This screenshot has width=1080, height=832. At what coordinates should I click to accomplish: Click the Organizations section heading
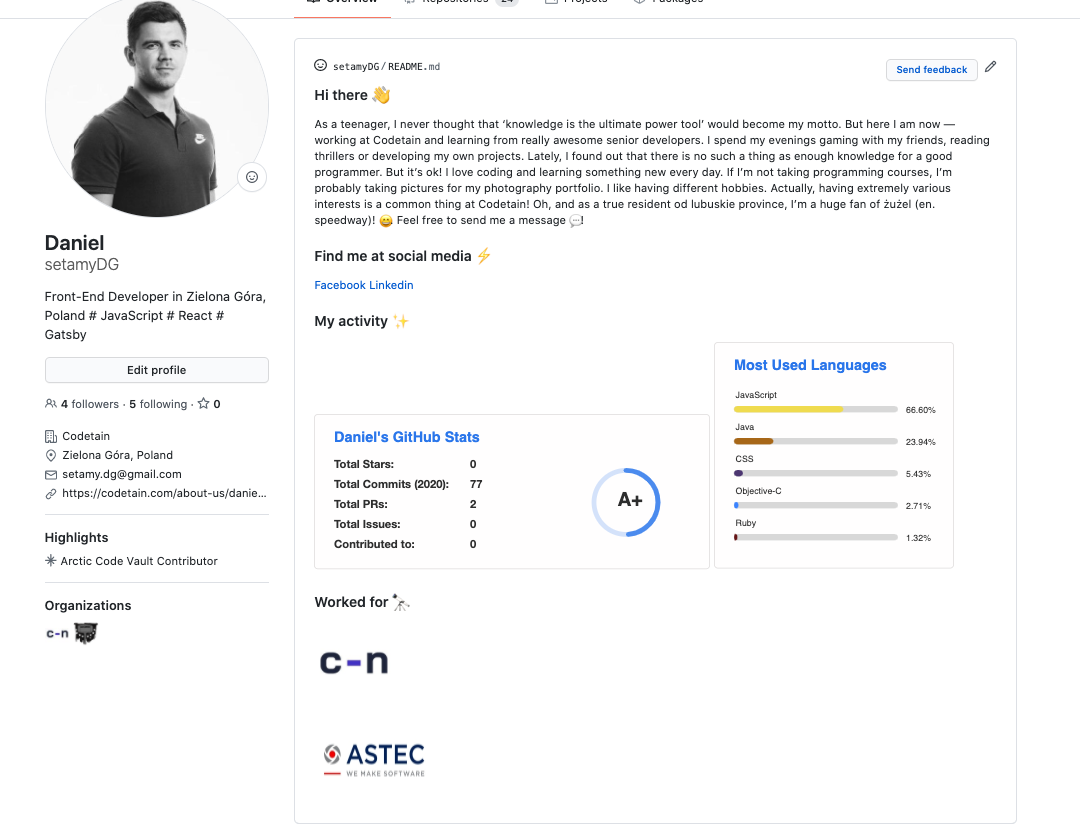[x=88, y=605]
